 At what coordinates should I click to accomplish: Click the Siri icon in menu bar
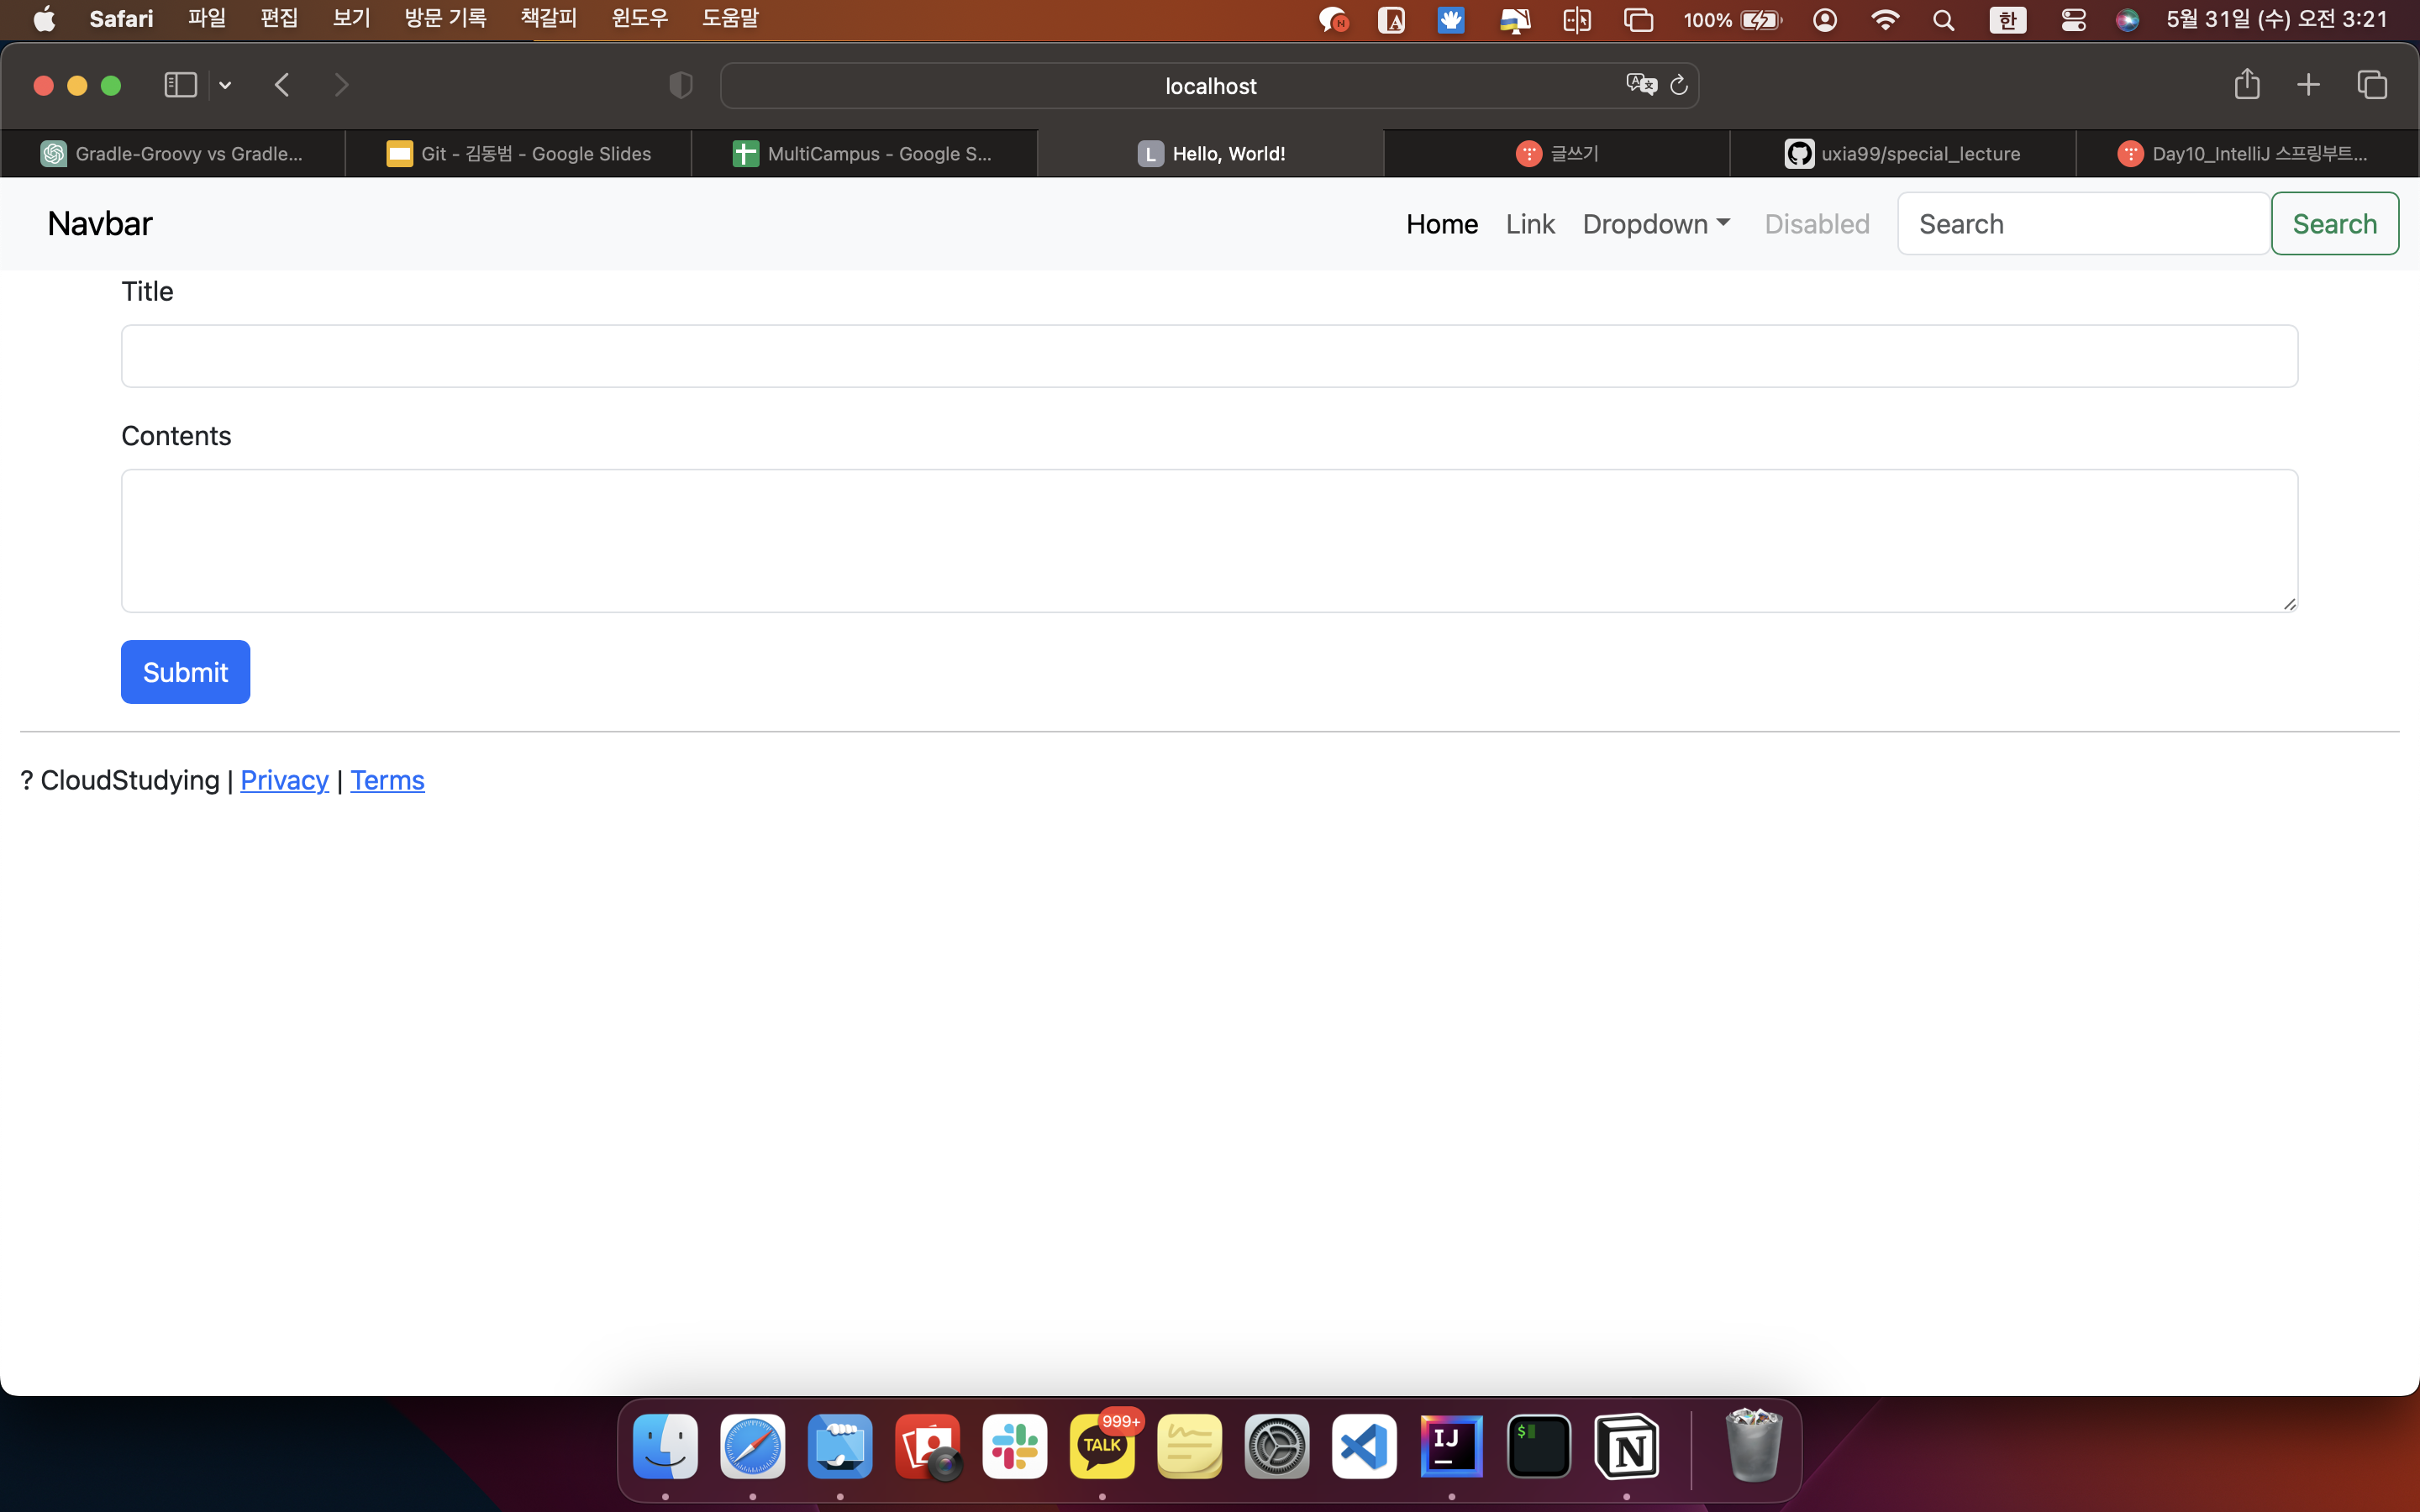(x=2127, y=20)
